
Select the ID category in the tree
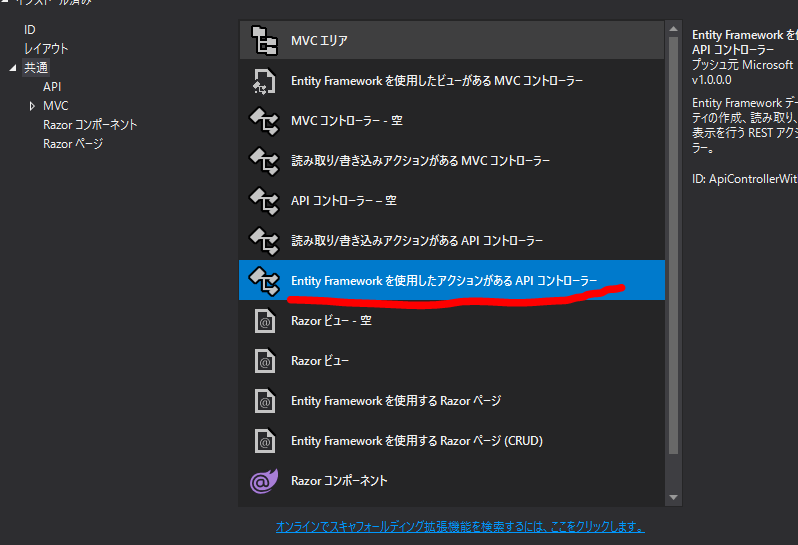coord(30,30)
